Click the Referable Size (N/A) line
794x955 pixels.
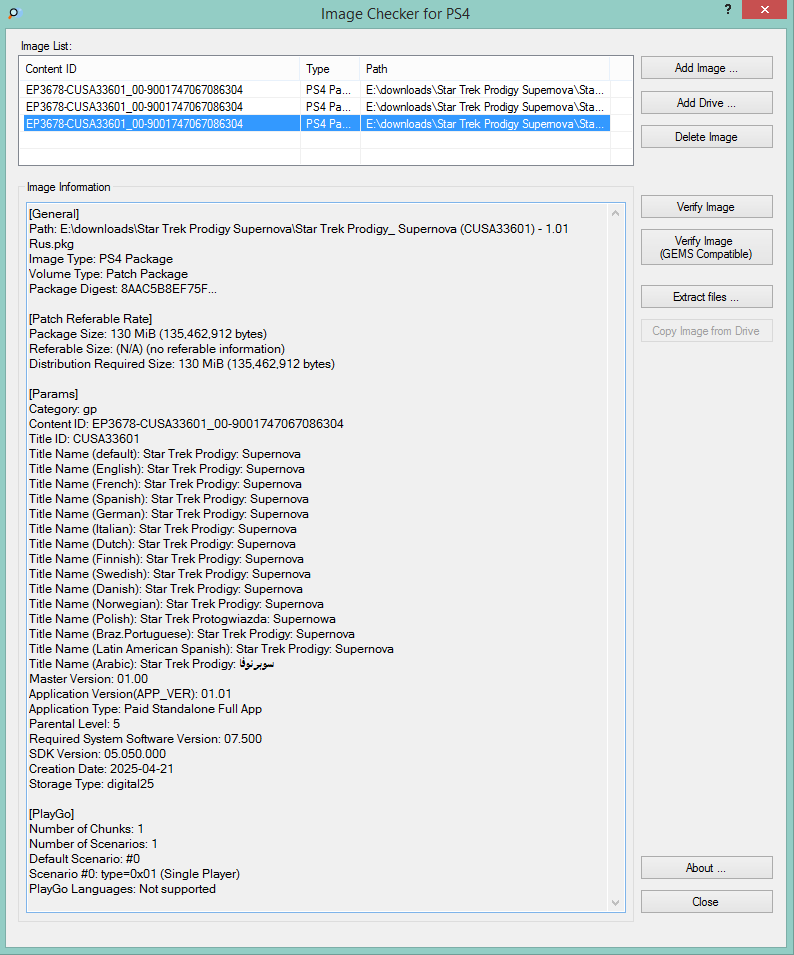pos(157,349)
